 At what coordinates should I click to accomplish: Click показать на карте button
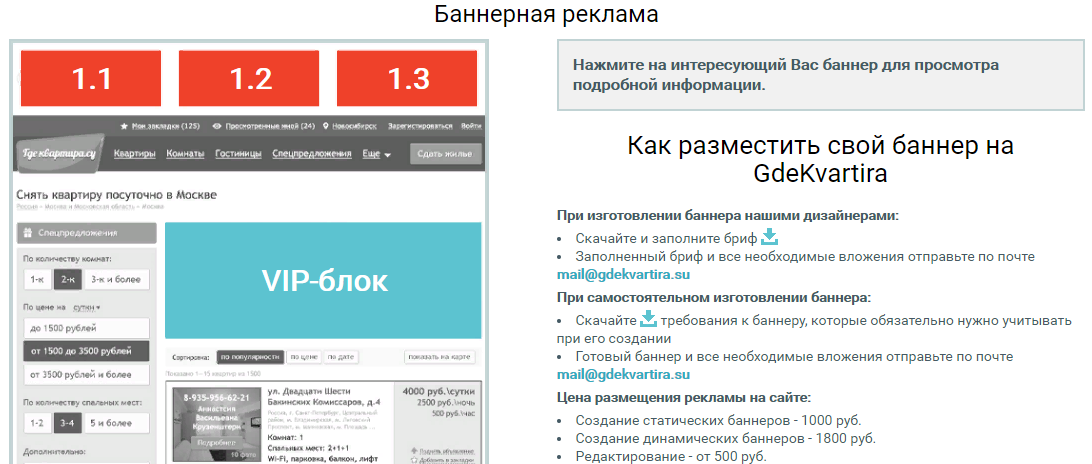coord(439,357)
